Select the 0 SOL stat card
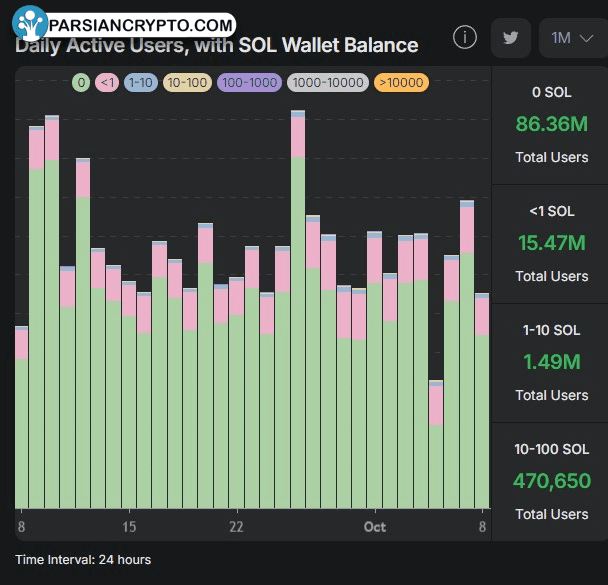Viewport: 608px width, 585px height. (x=550, y=126)
